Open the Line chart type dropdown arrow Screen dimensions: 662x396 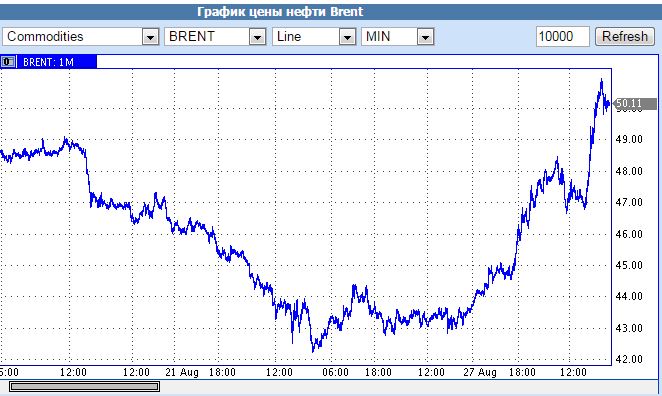click(347, 37)
